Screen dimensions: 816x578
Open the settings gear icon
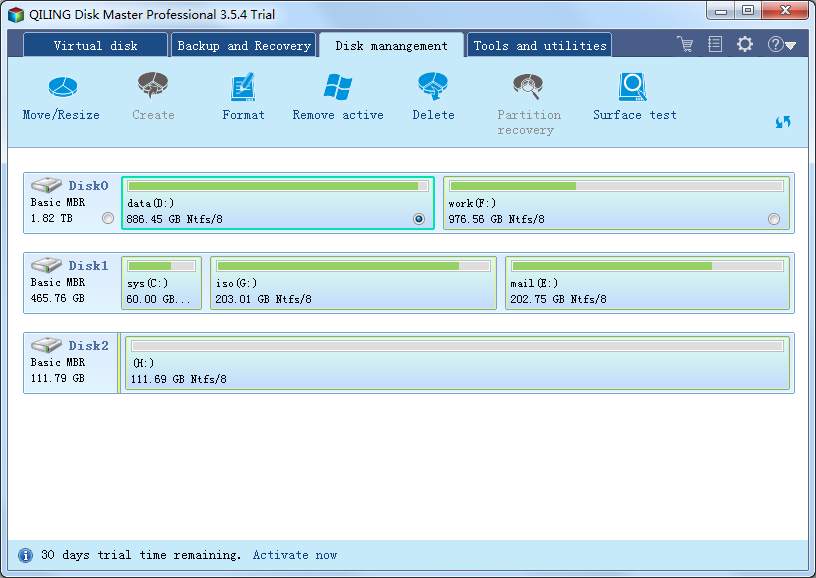[745, 45]
